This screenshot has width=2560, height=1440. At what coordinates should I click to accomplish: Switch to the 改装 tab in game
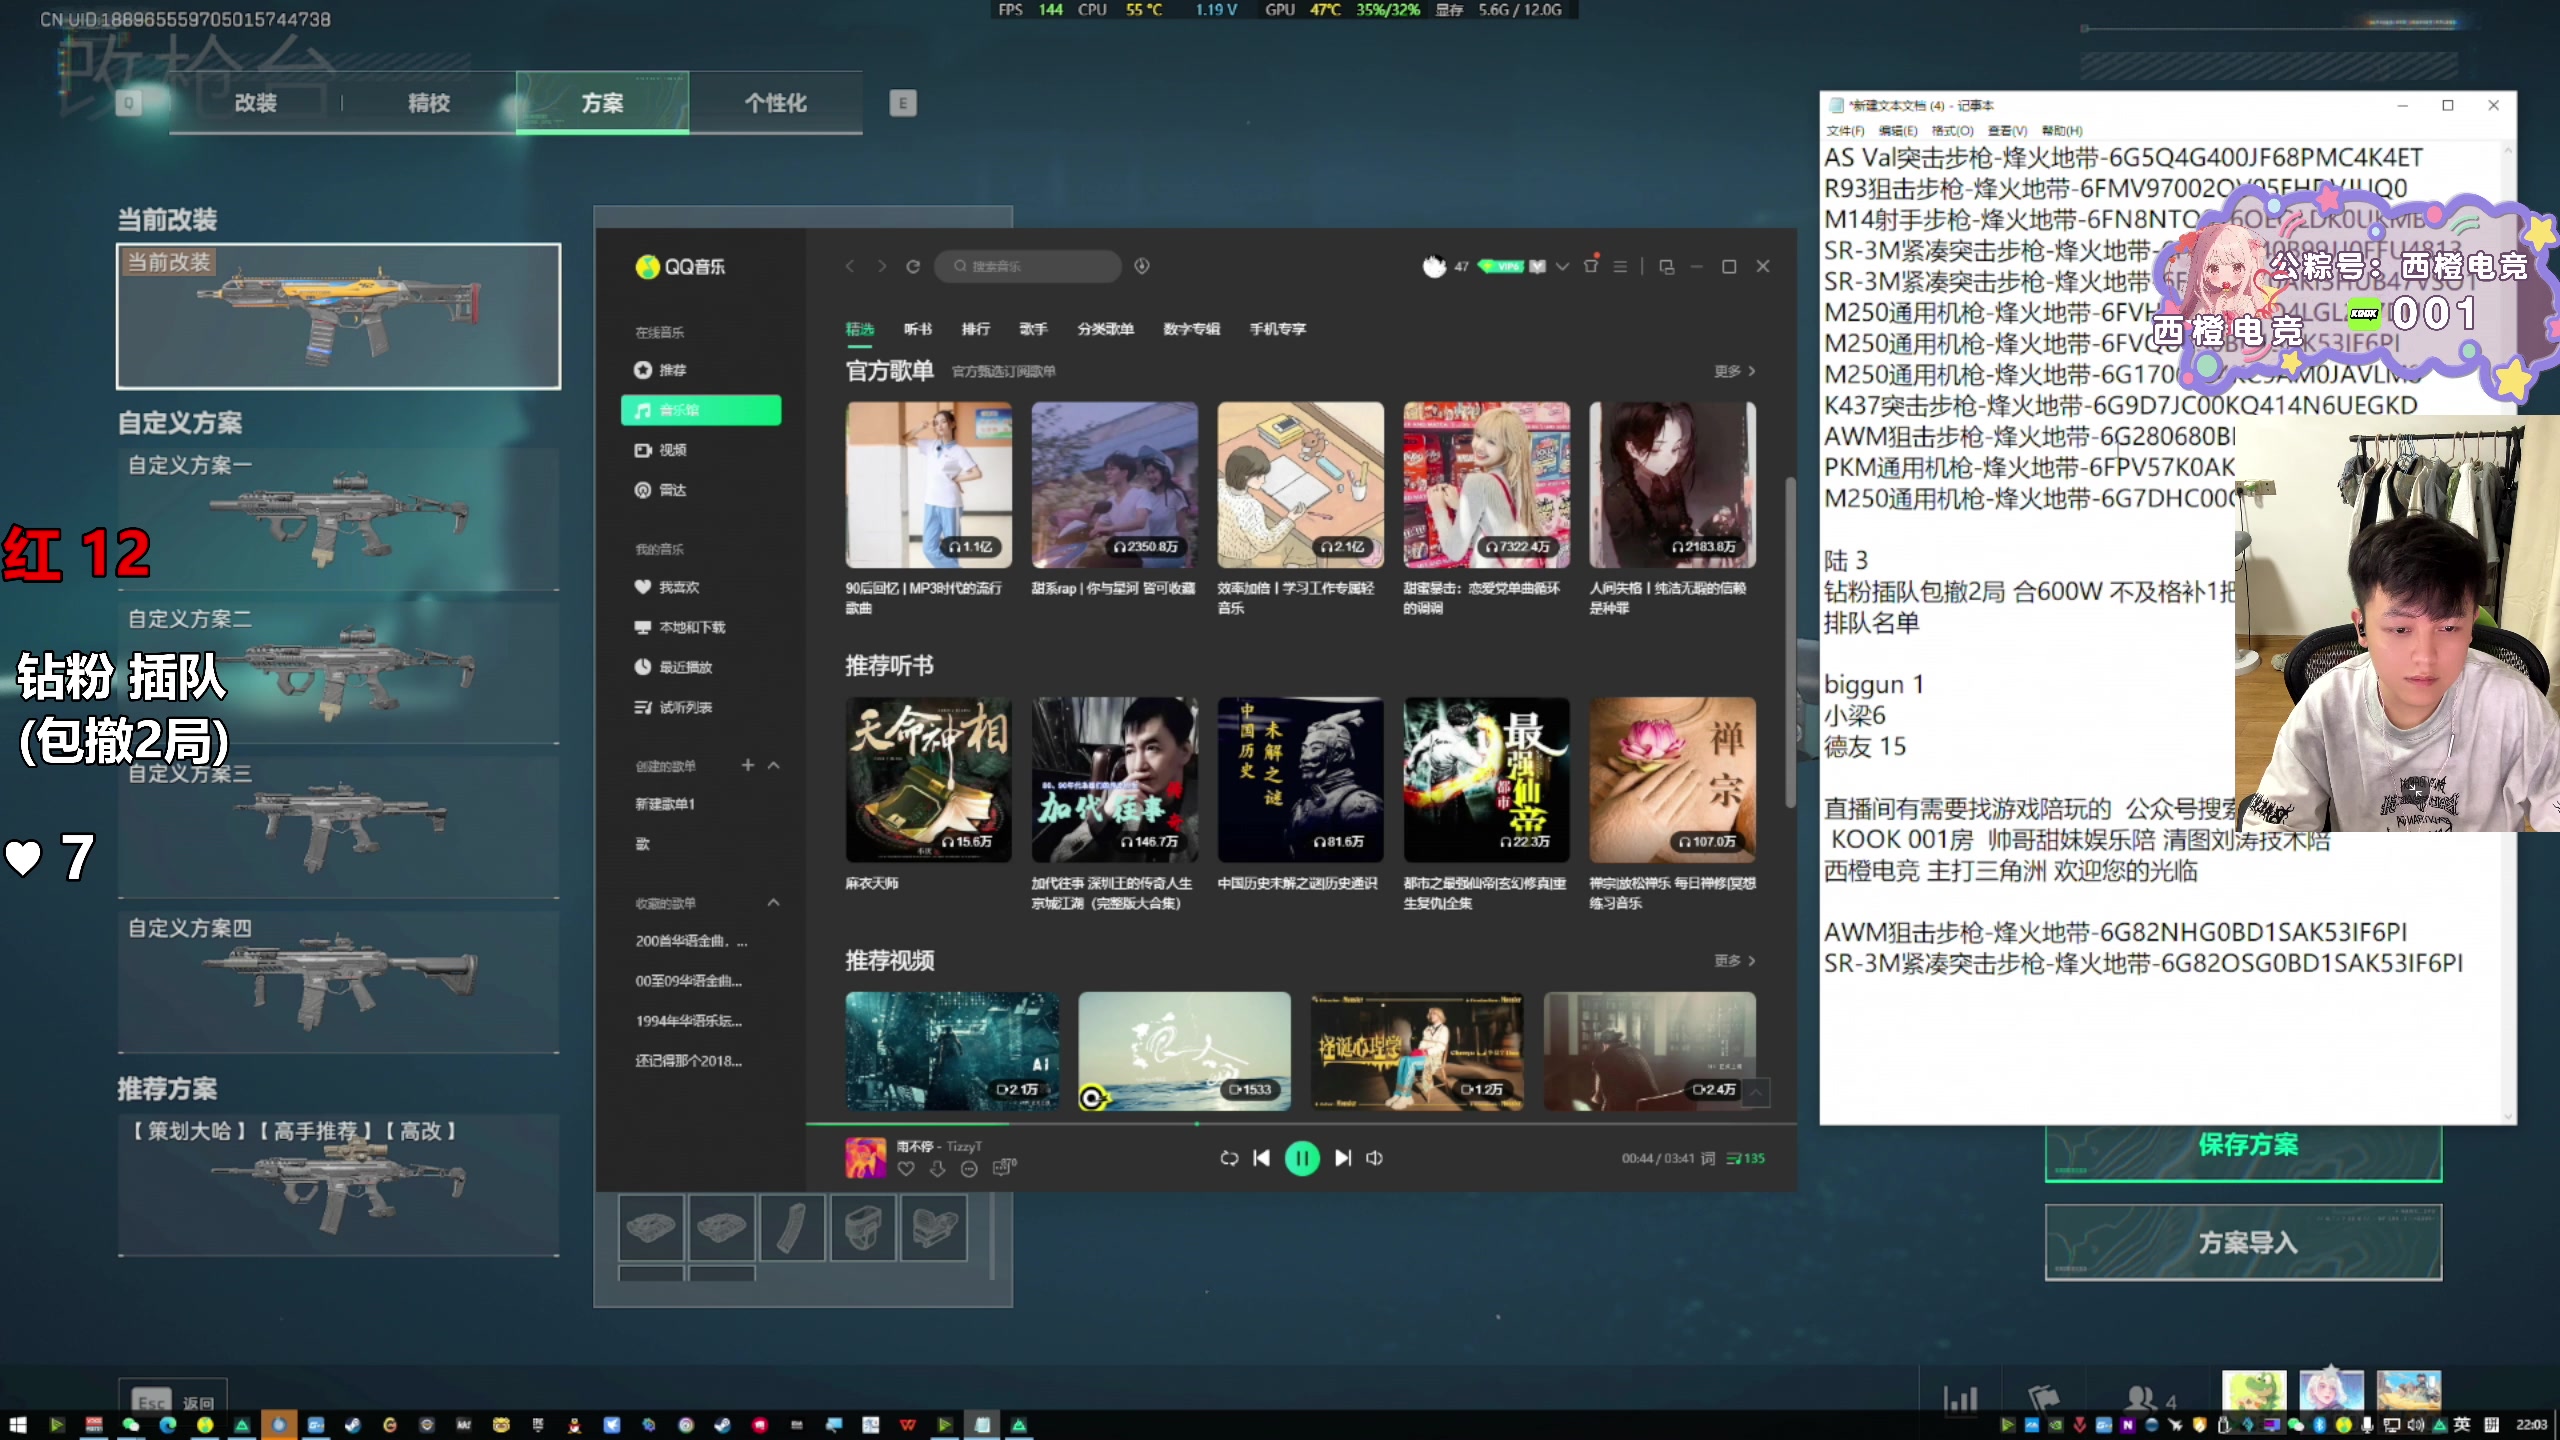click(x=256, y=103)
